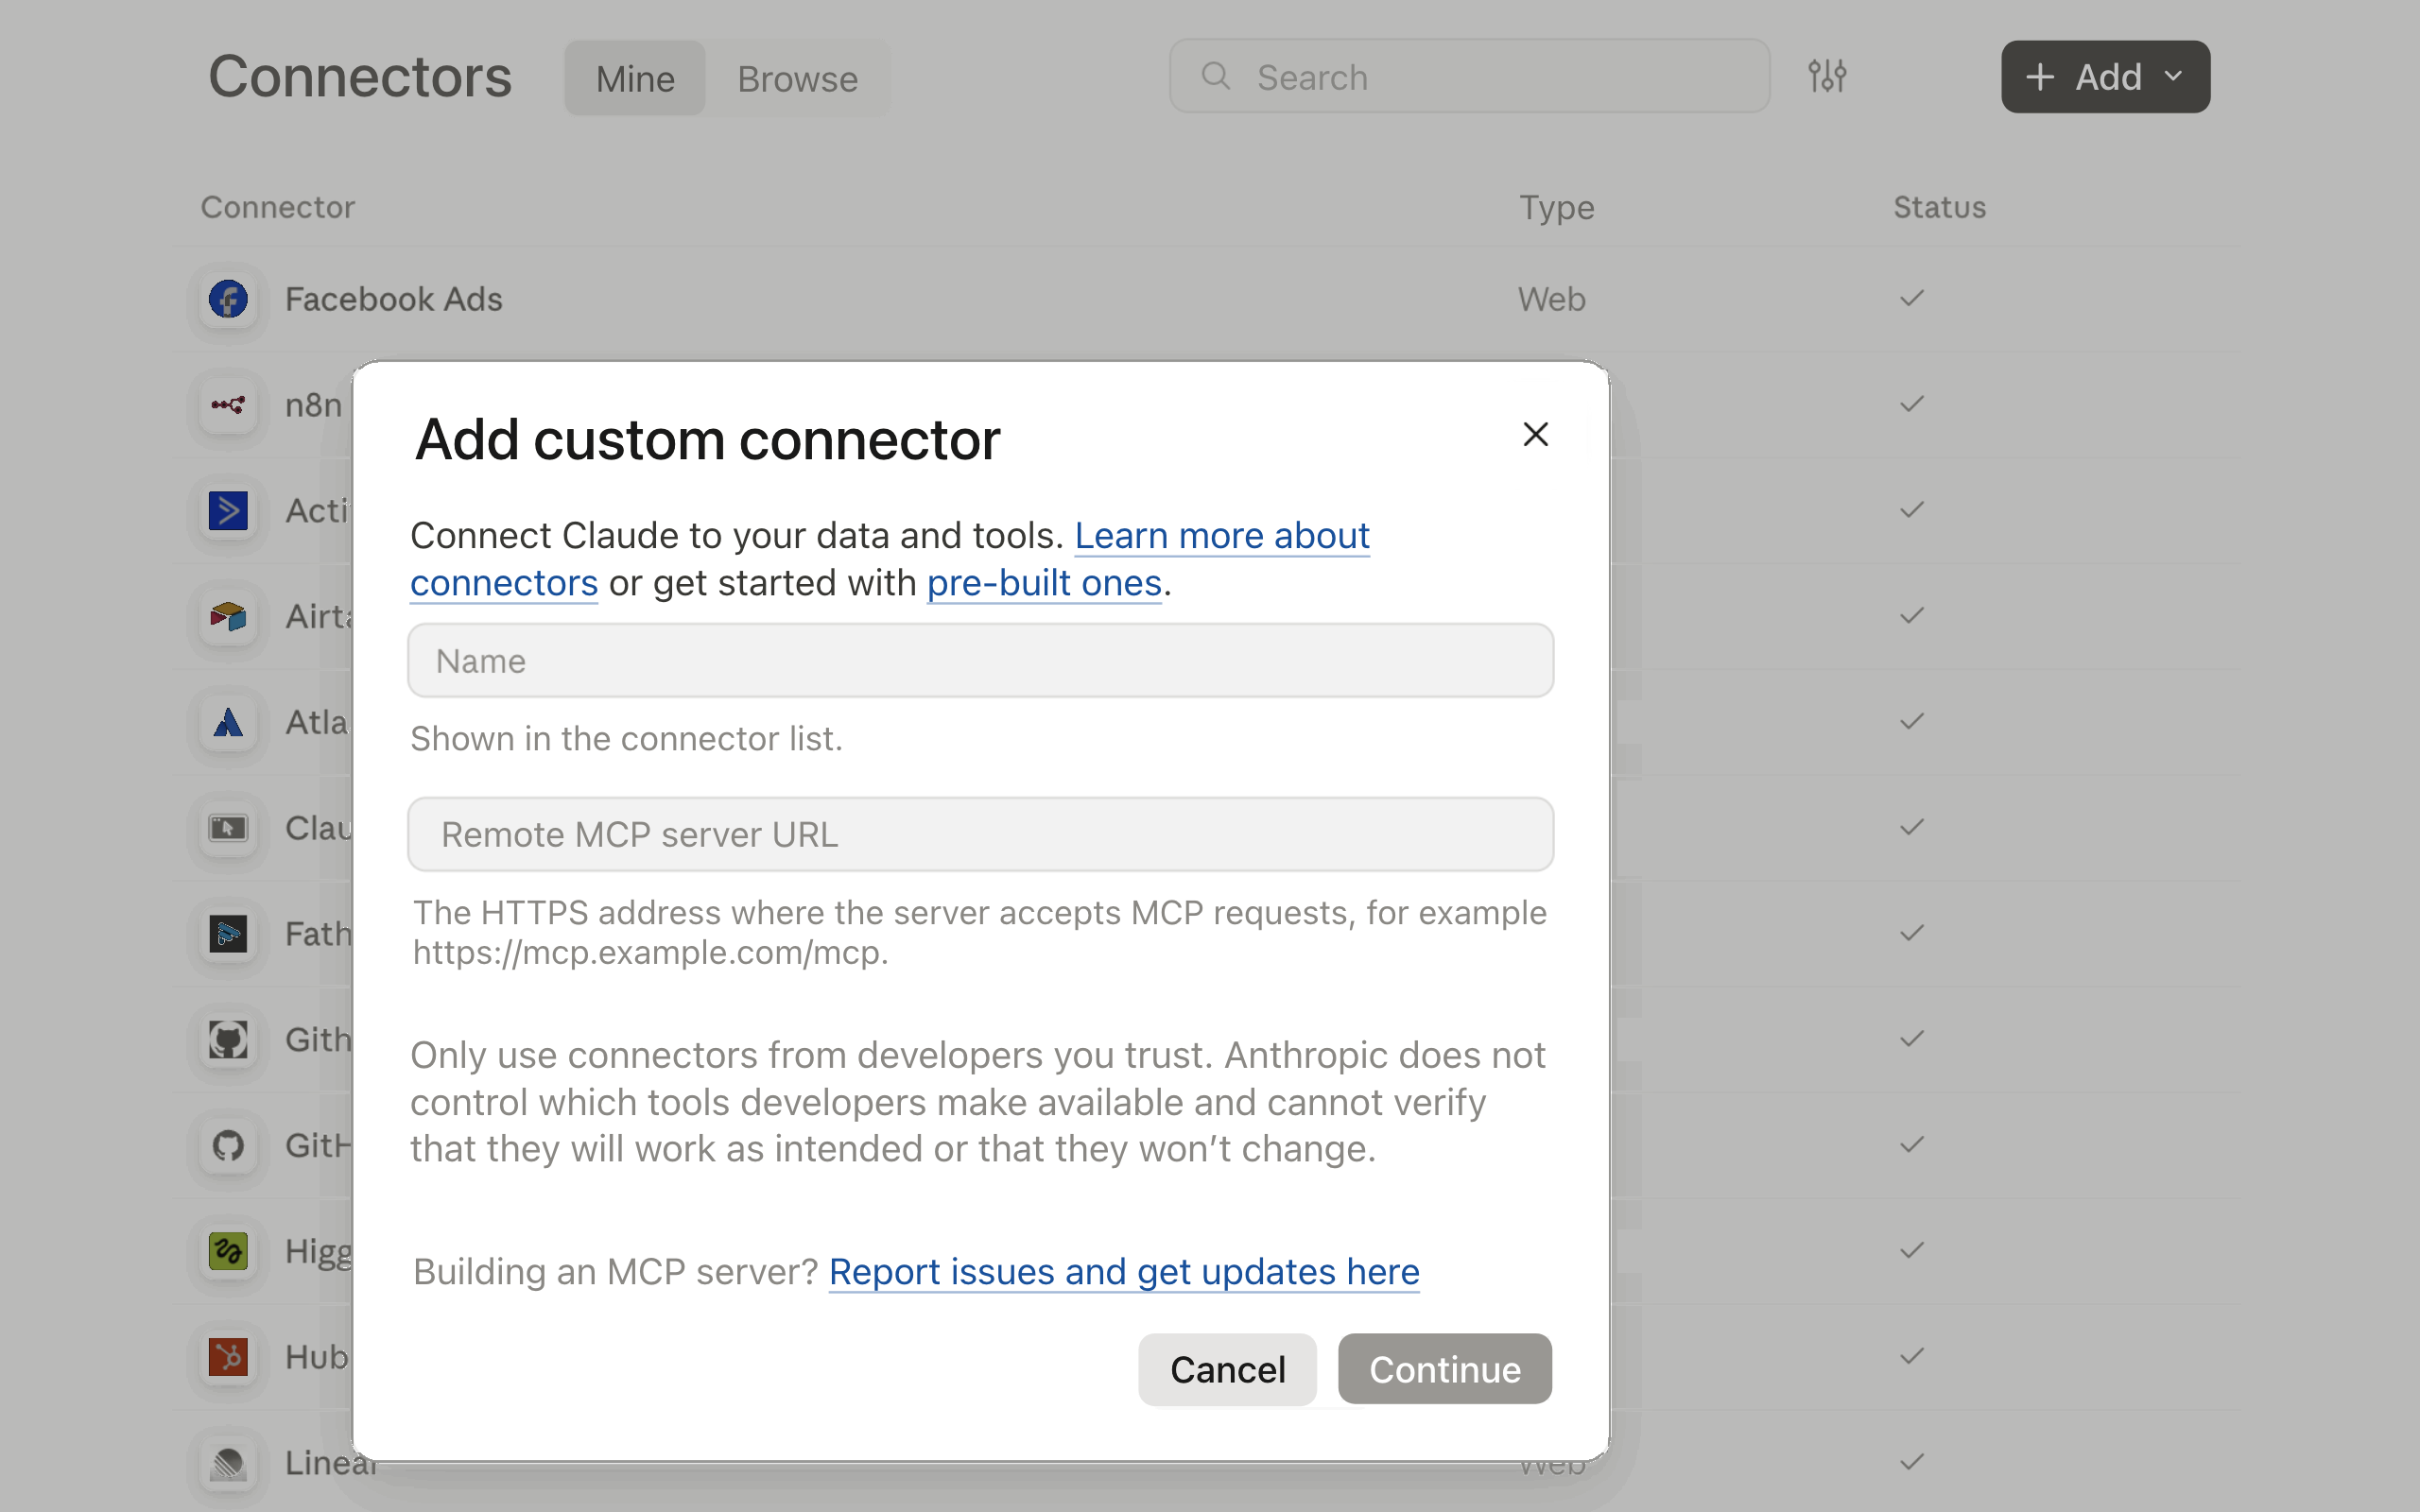
Task: Click the Atlassian triangle logo icon
Action: click(228, 722)
